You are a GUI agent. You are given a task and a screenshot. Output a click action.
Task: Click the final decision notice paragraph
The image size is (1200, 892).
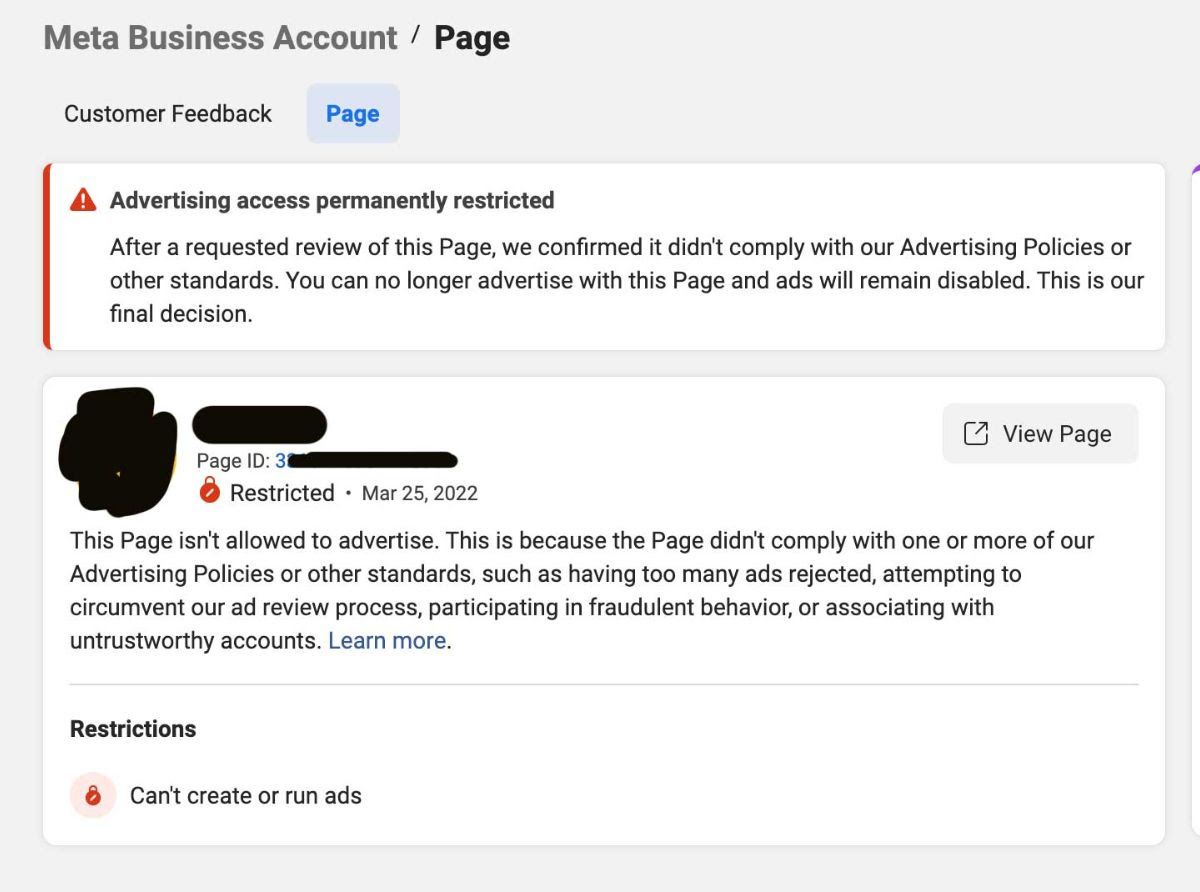click(627, 280)
